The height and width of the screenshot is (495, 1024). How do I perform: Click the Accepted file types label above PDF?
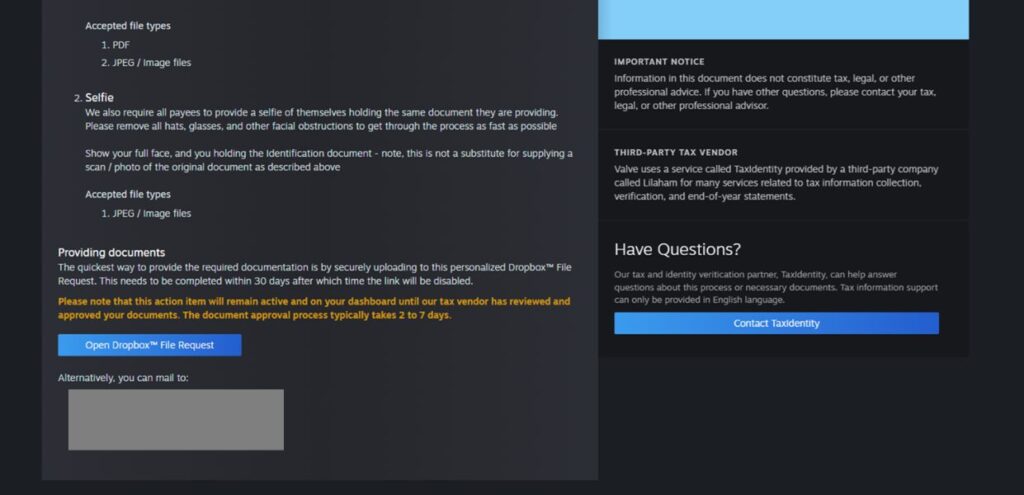click(x=127, y=26)
